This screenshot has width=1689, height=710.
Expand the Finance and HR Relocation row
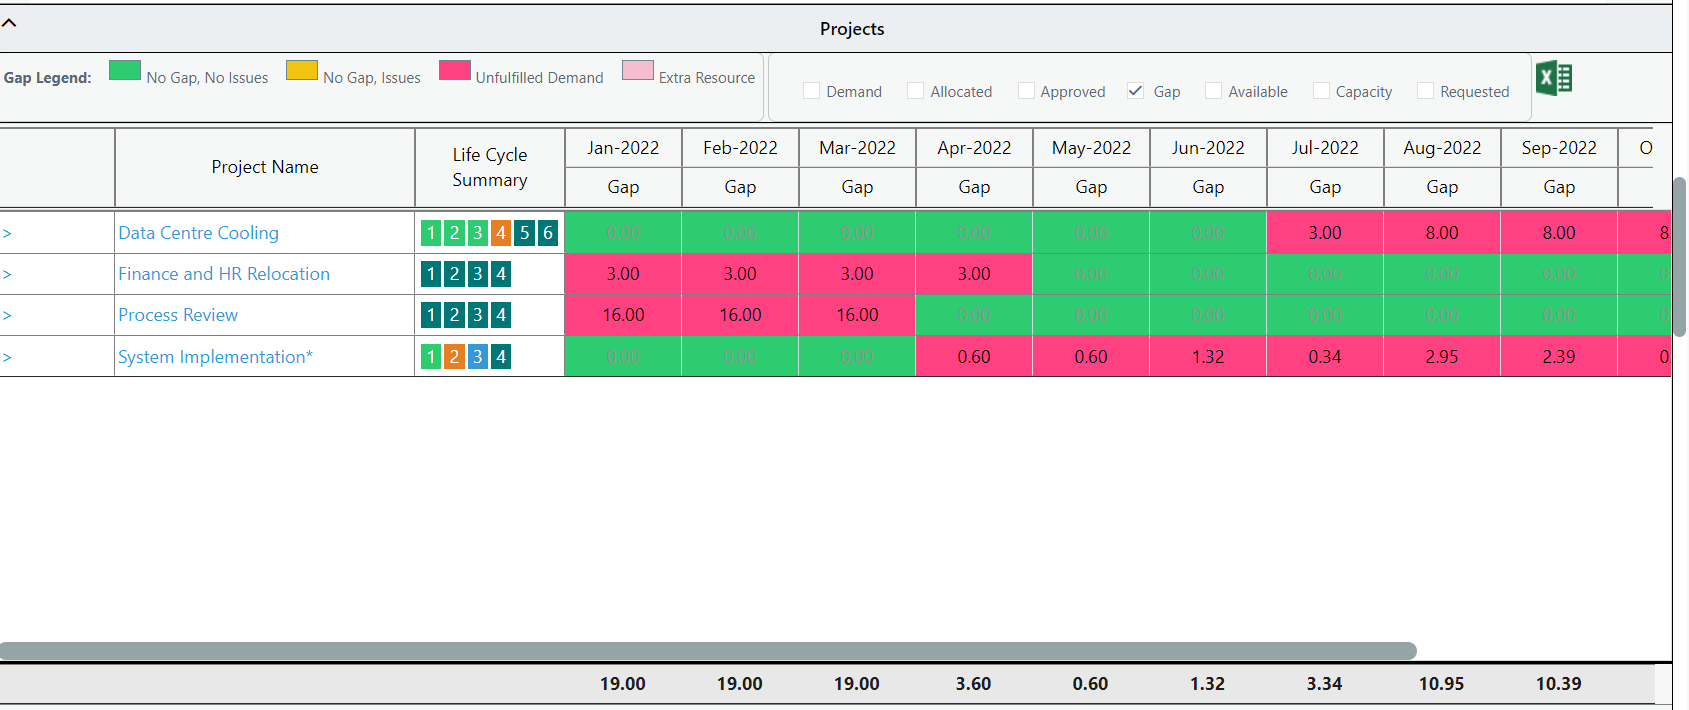tap(7, 275)
